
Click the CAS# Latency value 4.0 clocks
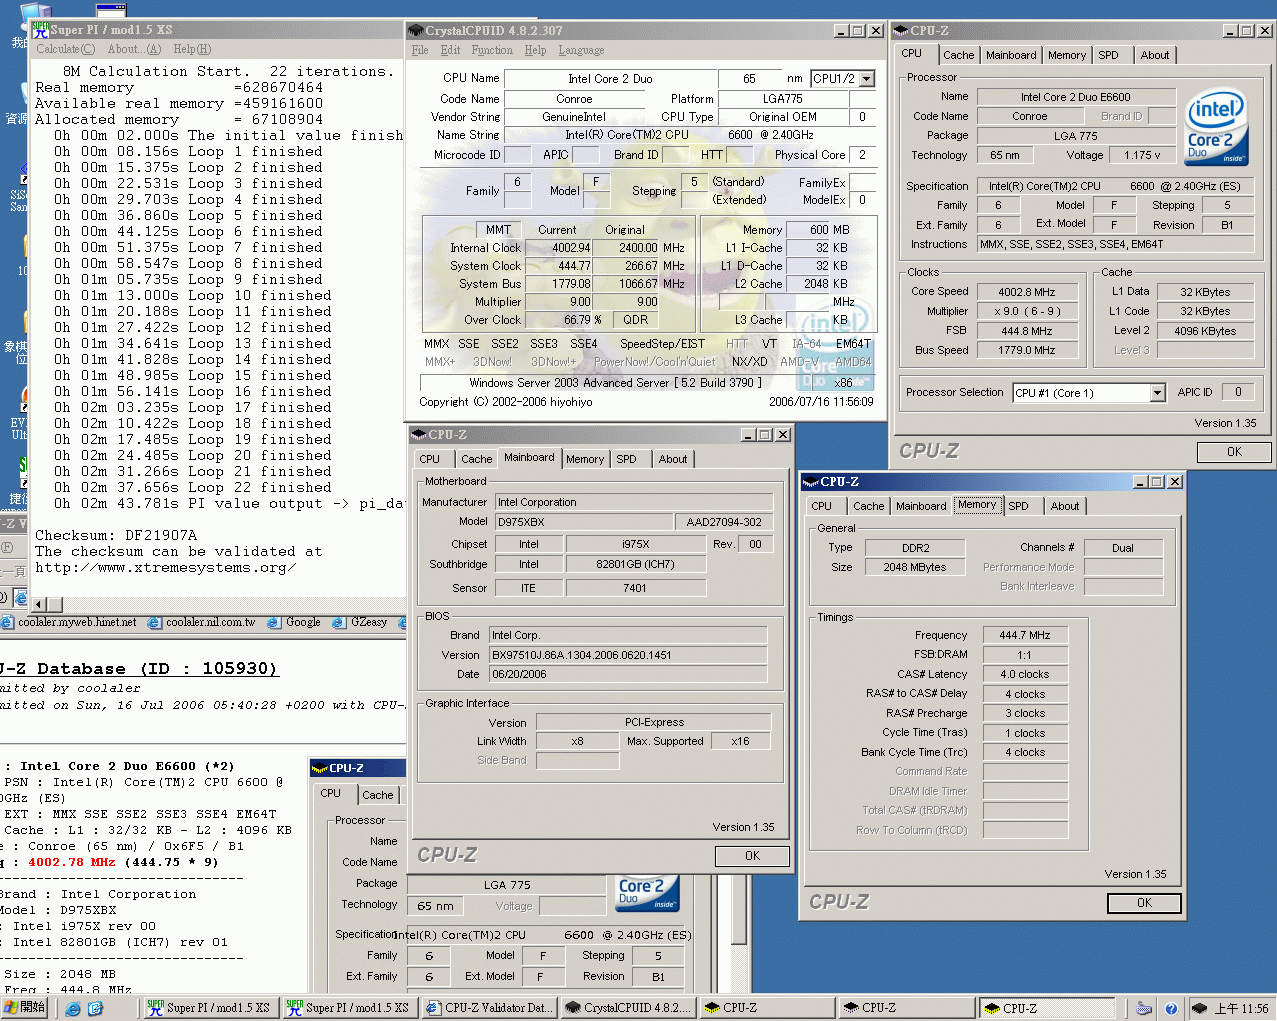[1025, 674]
